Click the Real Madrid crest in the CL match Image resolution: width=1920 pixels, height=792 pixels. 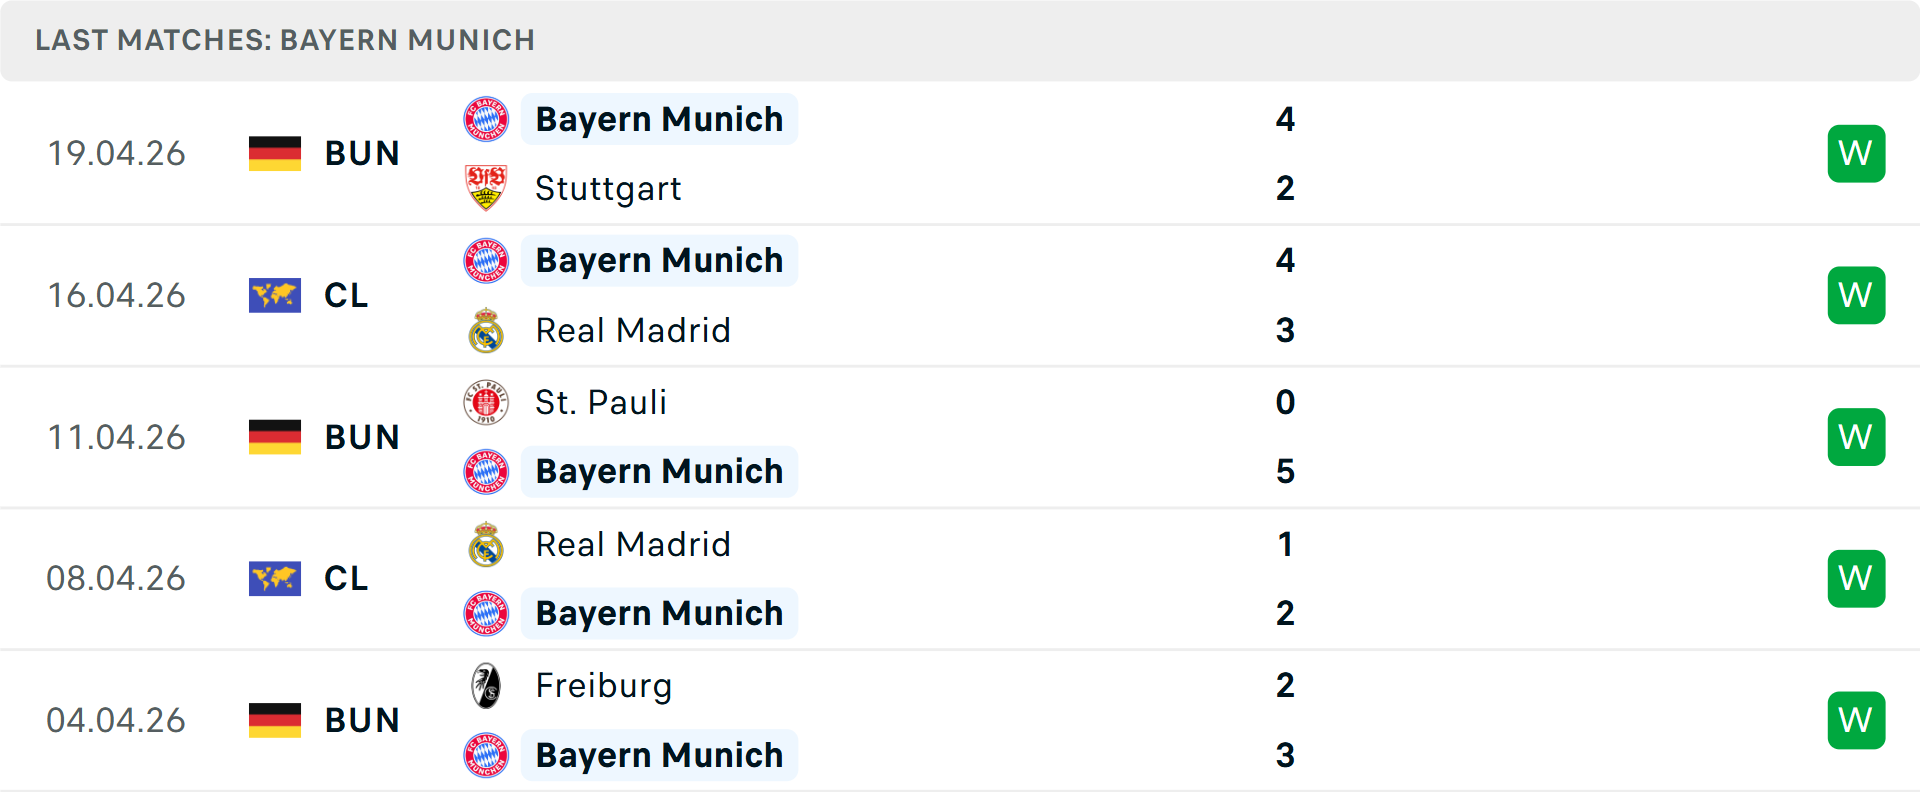tap(486, 330)
